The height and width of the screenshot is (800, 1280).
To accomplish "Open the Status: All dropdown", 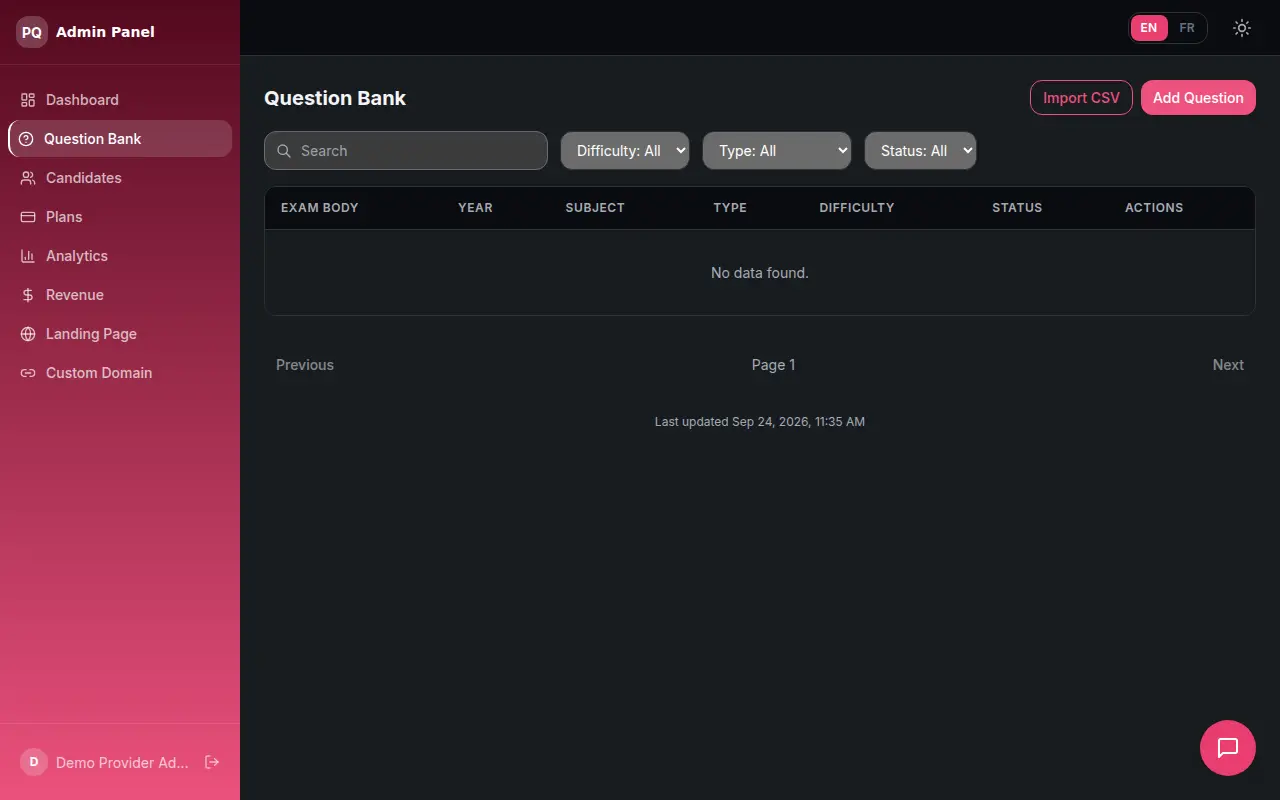I will tap(920, 151).
